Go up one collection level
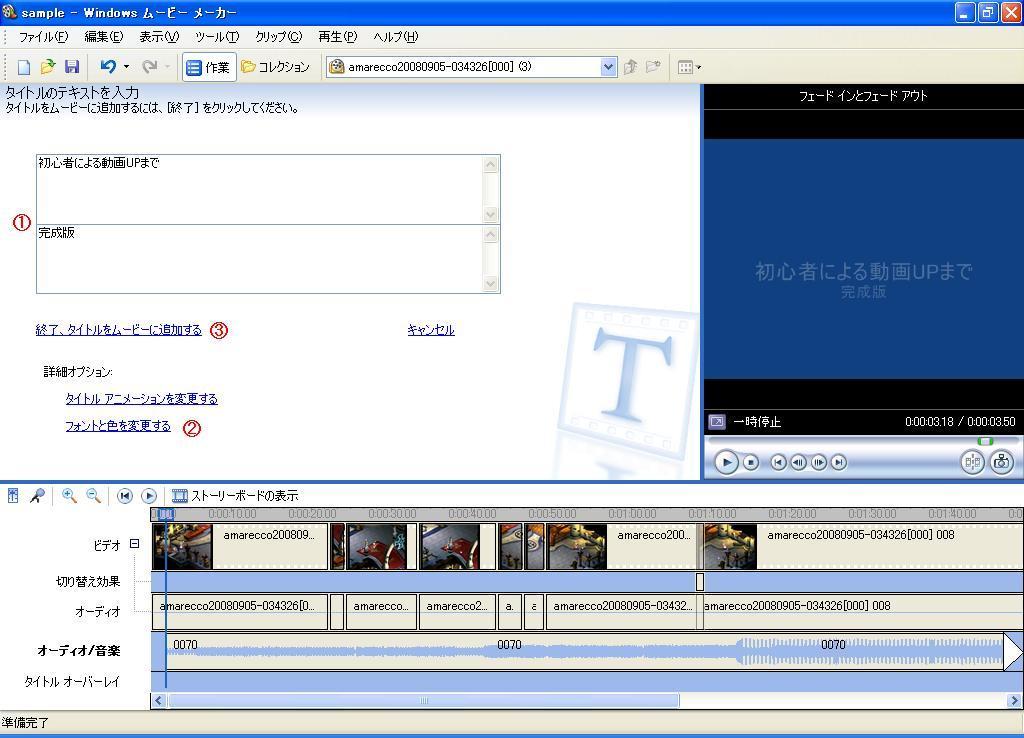 pos(630,67)
